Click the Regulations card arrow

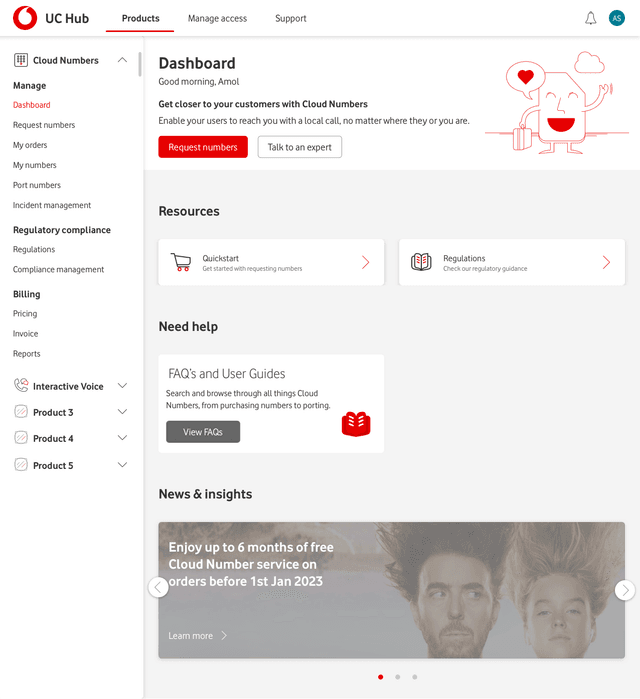(606, 262)
